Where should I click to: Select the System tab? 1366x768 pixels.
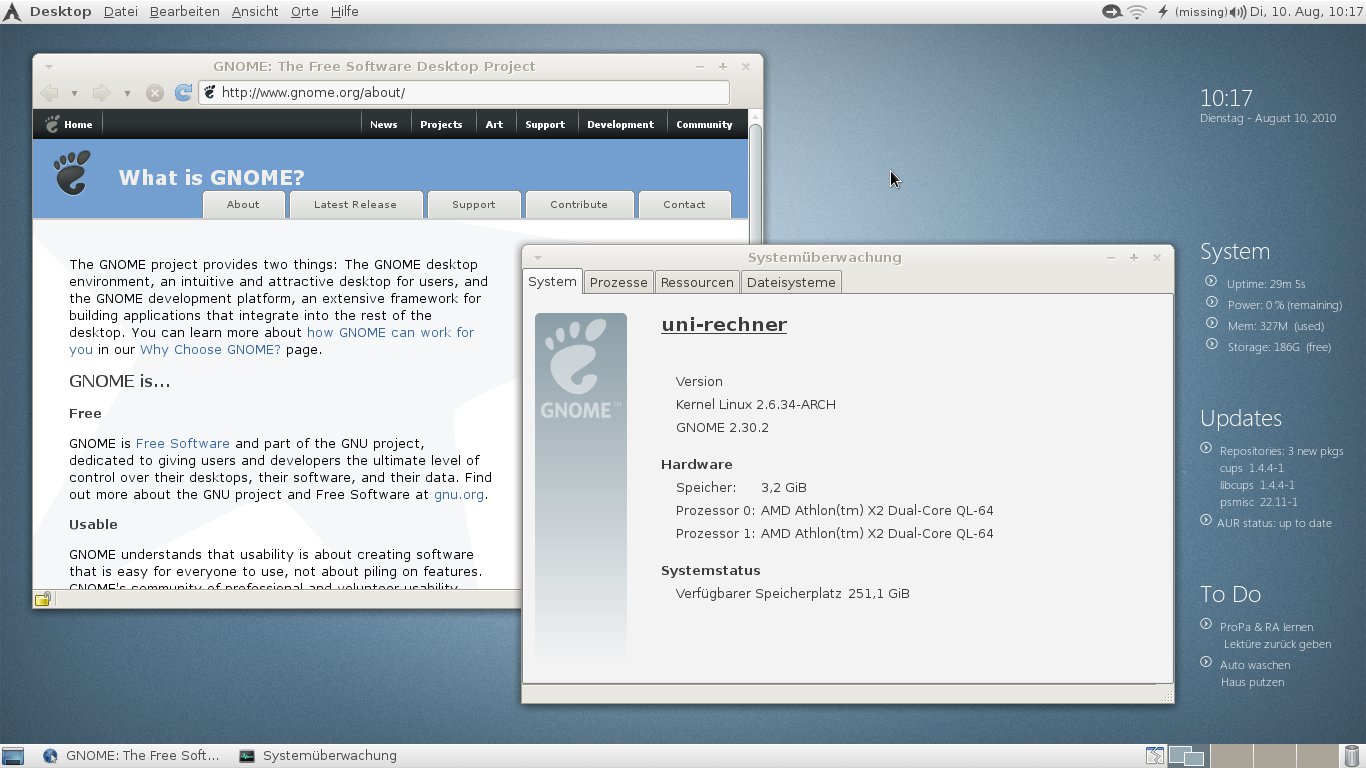click(552, 281)
